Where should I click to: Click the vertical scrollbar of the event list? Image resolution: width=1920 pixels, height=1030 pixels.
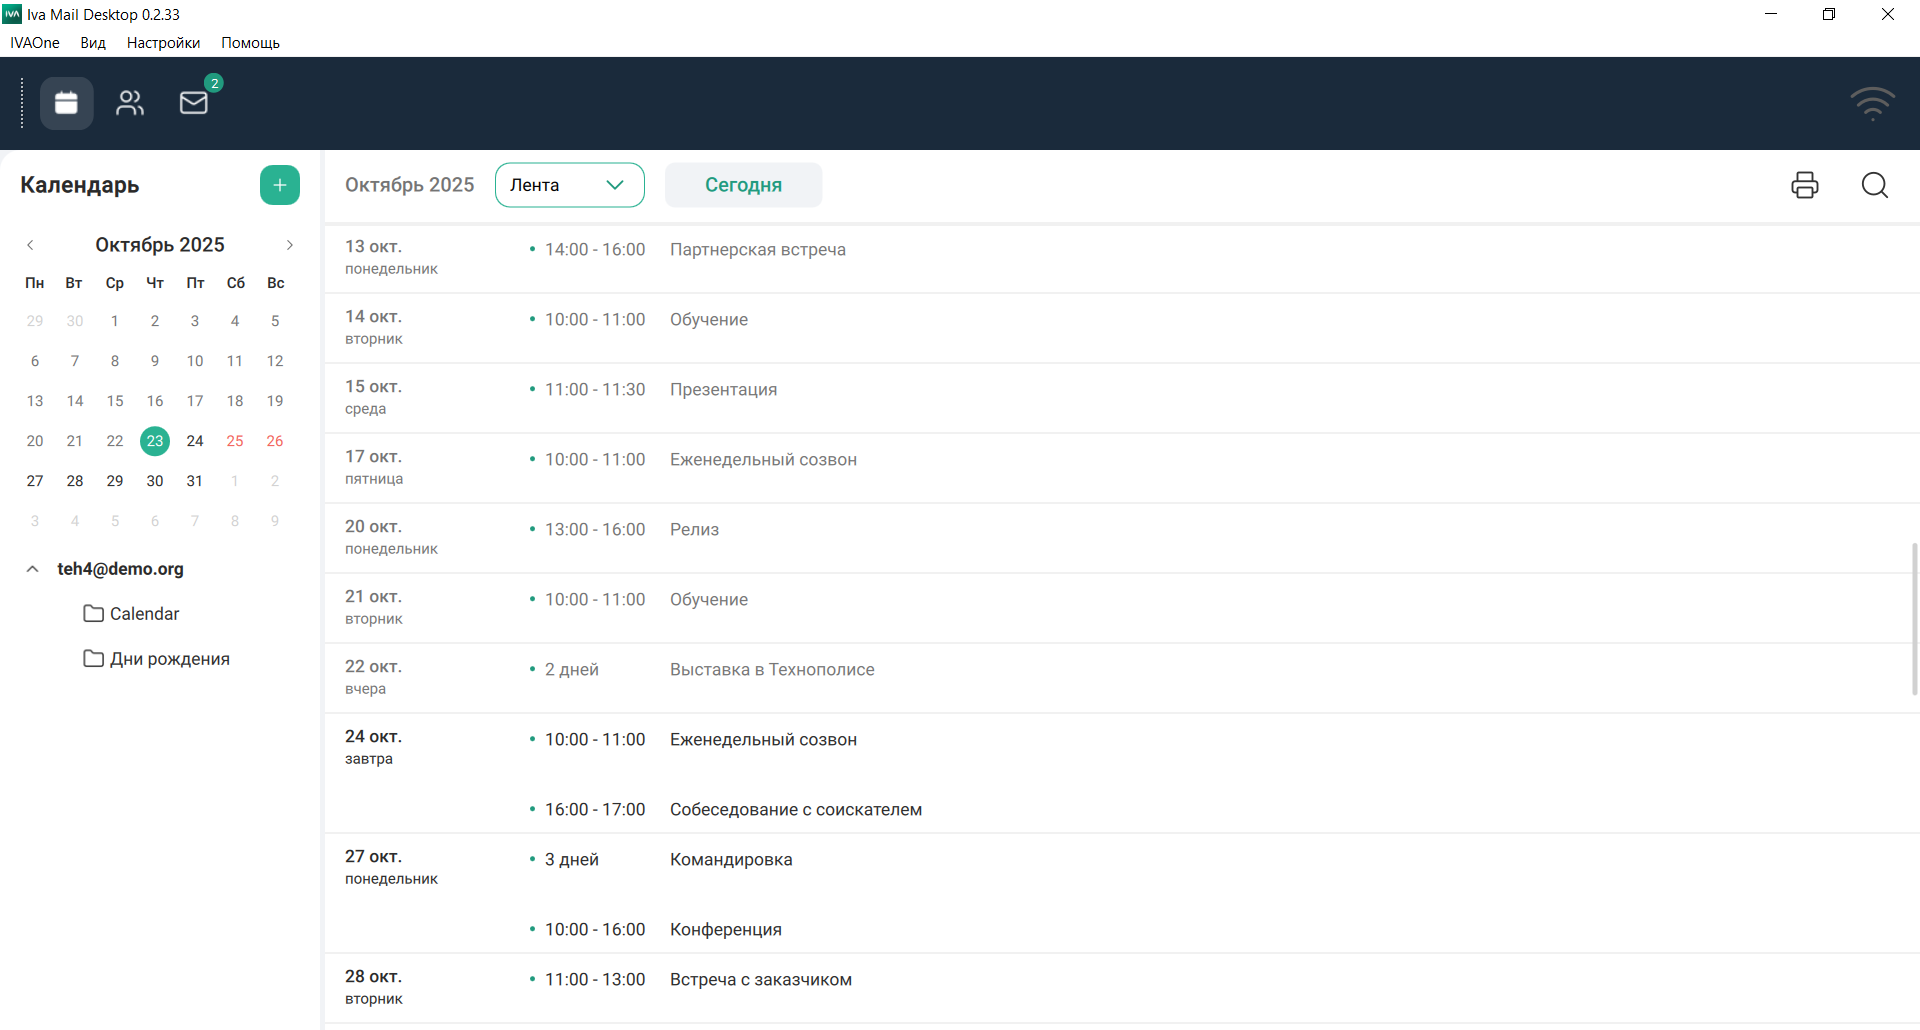1914,620
